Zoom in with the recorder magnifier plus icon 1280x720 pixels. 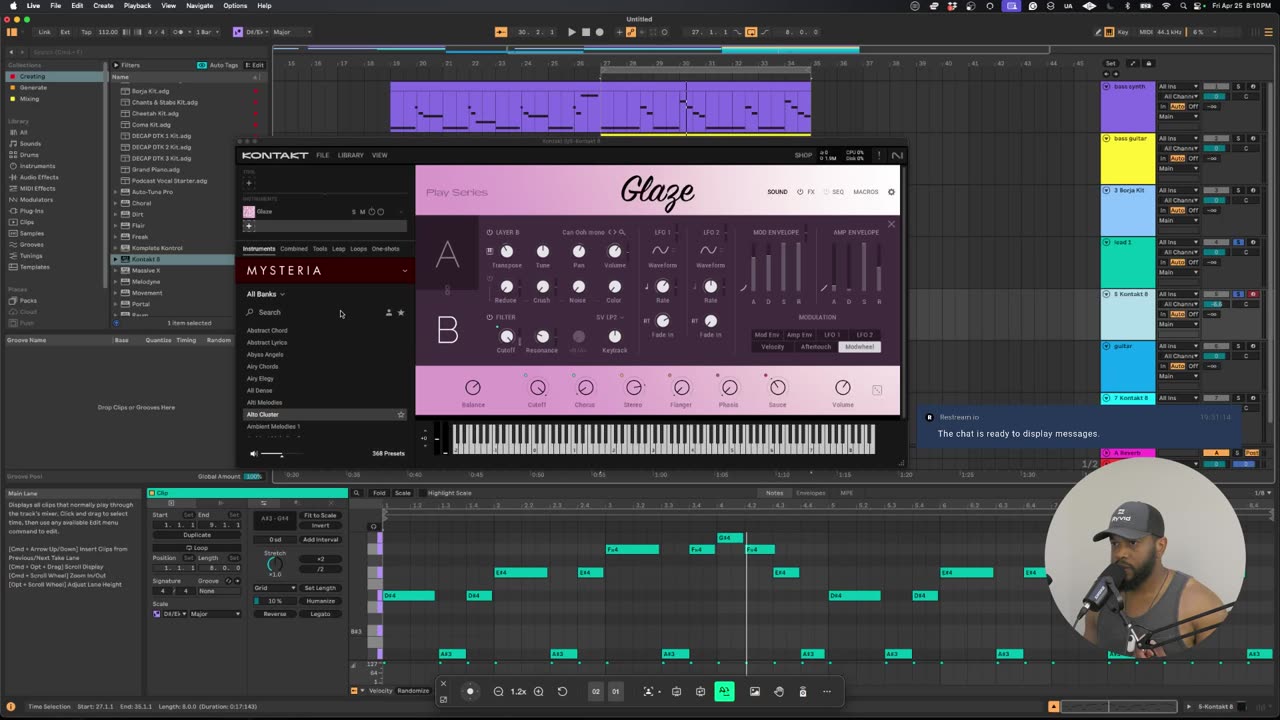tap(538, 691)
